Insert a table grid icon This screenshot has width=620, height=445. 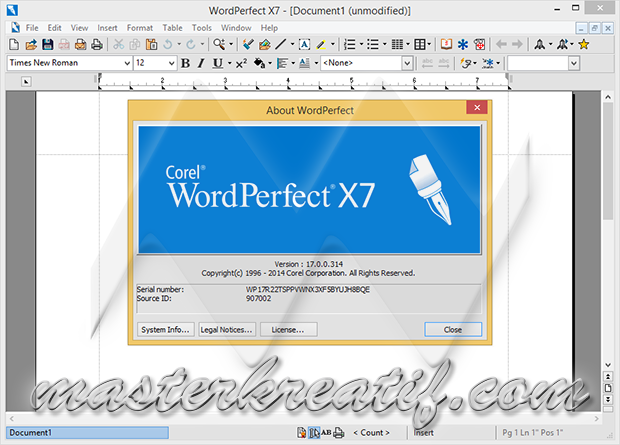[420, 44]
